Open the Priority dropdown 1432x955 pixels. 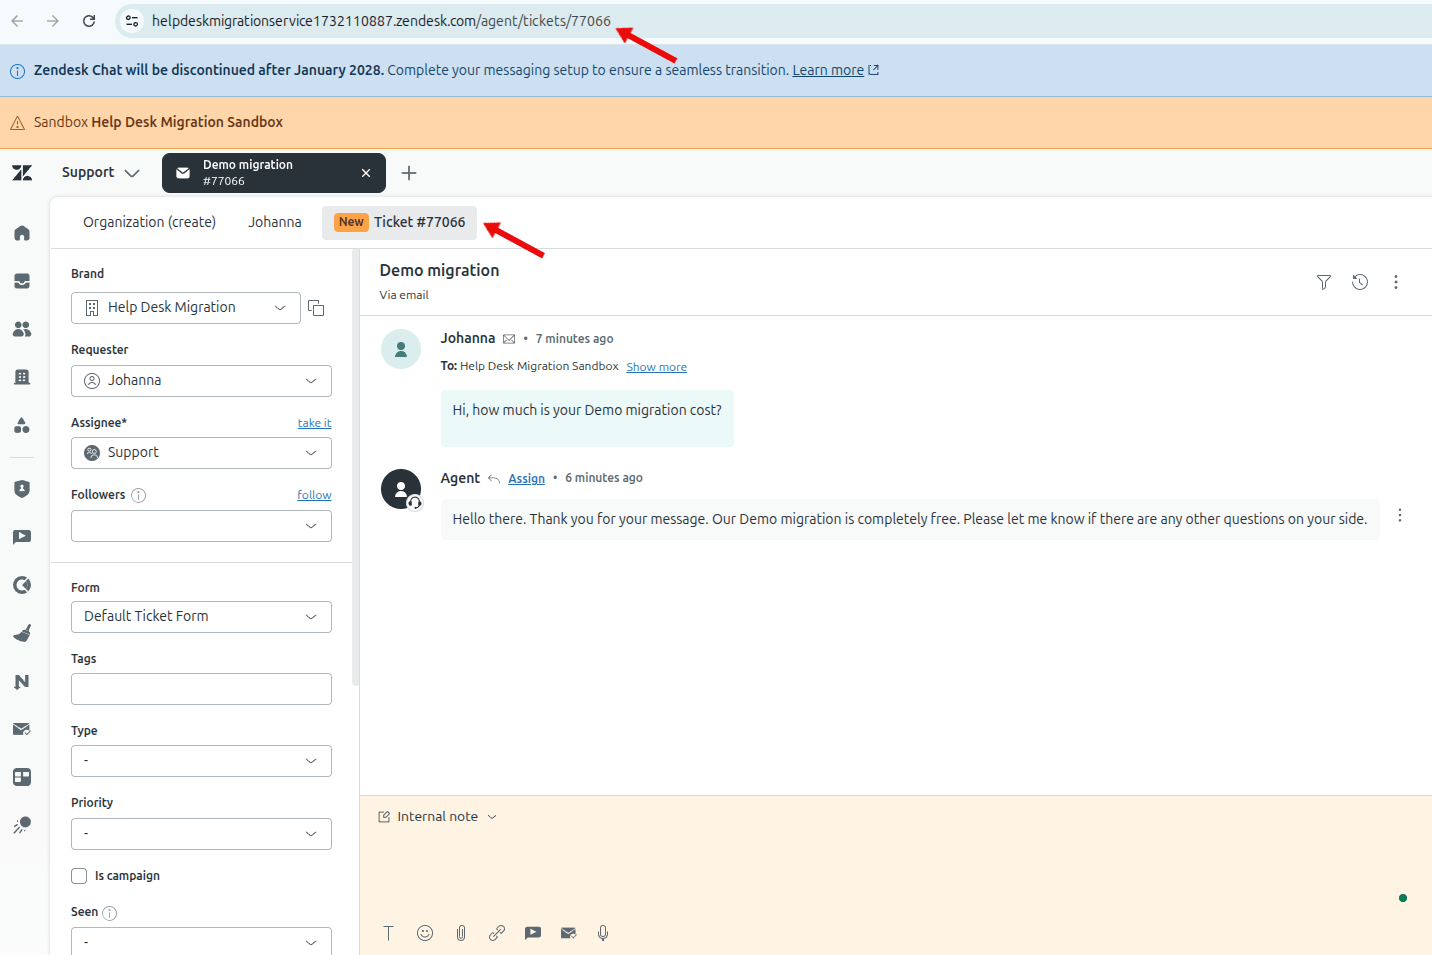(x=201, y=834)
